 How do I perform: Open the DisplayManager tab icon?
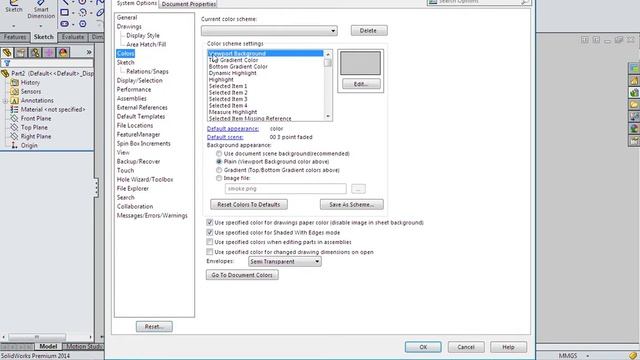tap(63, 53)
